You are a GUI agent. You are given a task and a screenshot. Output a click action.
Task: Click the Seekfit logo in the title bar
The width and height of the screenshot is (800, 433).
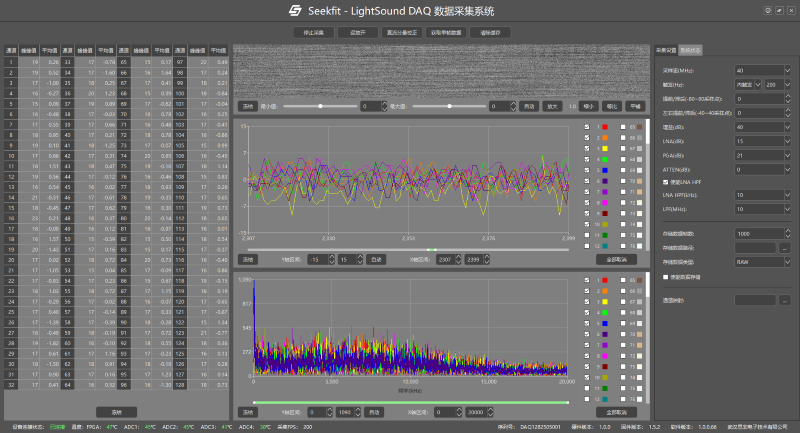(295, 11)
